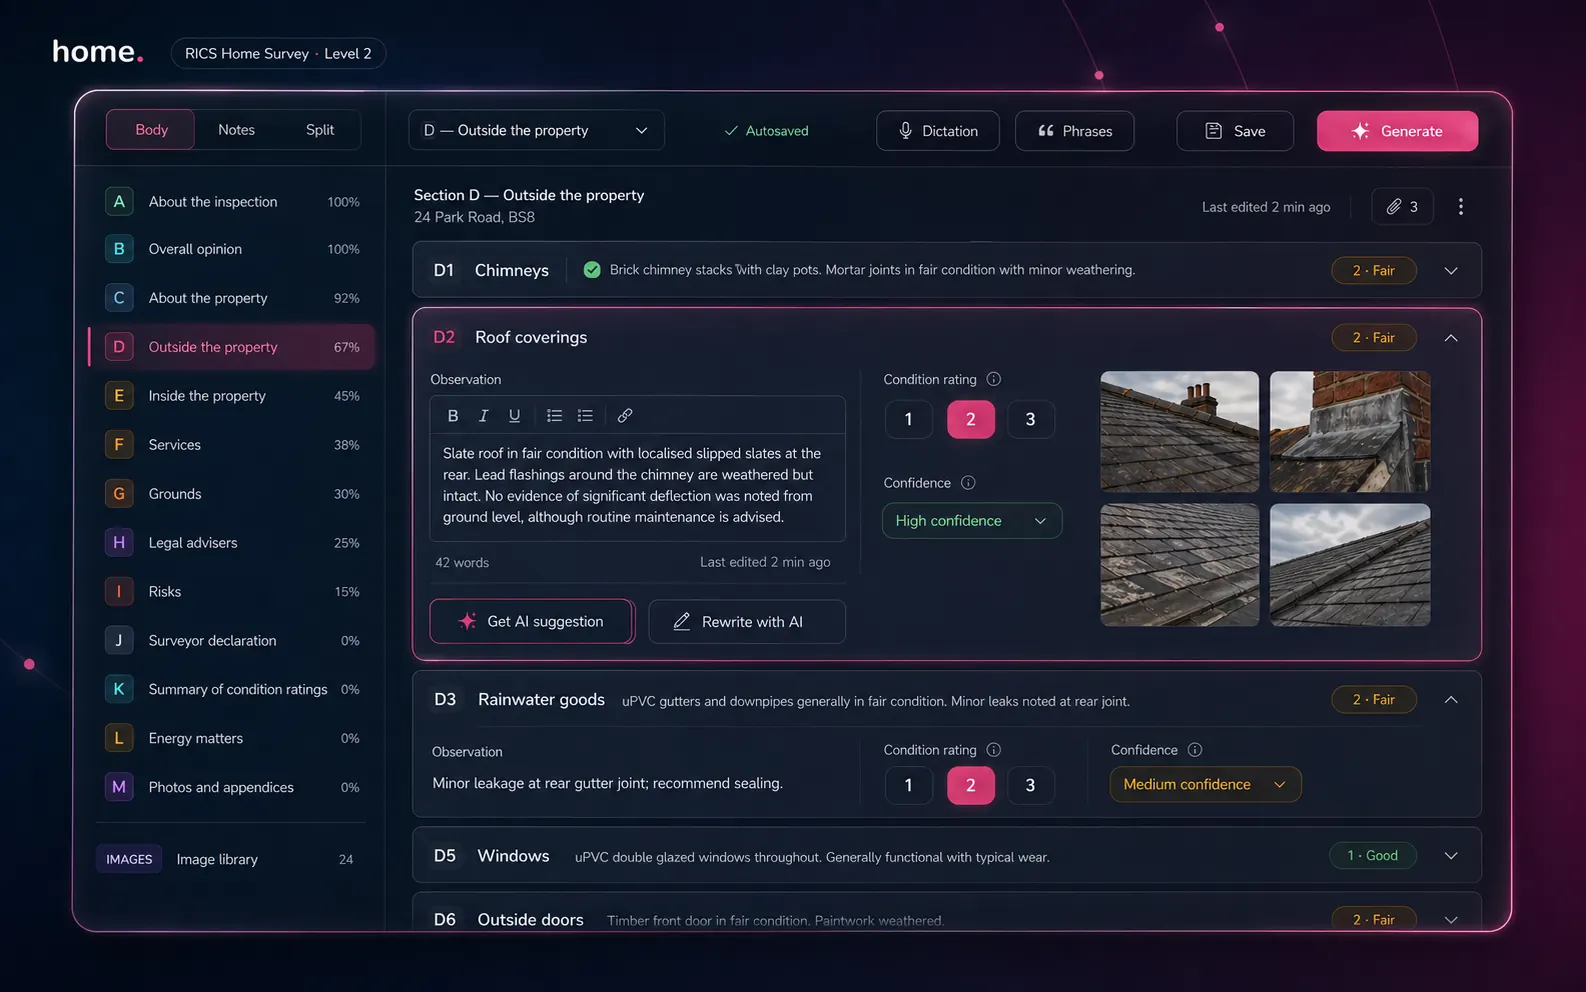Select condition rating 3 for Rainwater goods
Screen dimensions: 1586x992
coord(1030,786)
